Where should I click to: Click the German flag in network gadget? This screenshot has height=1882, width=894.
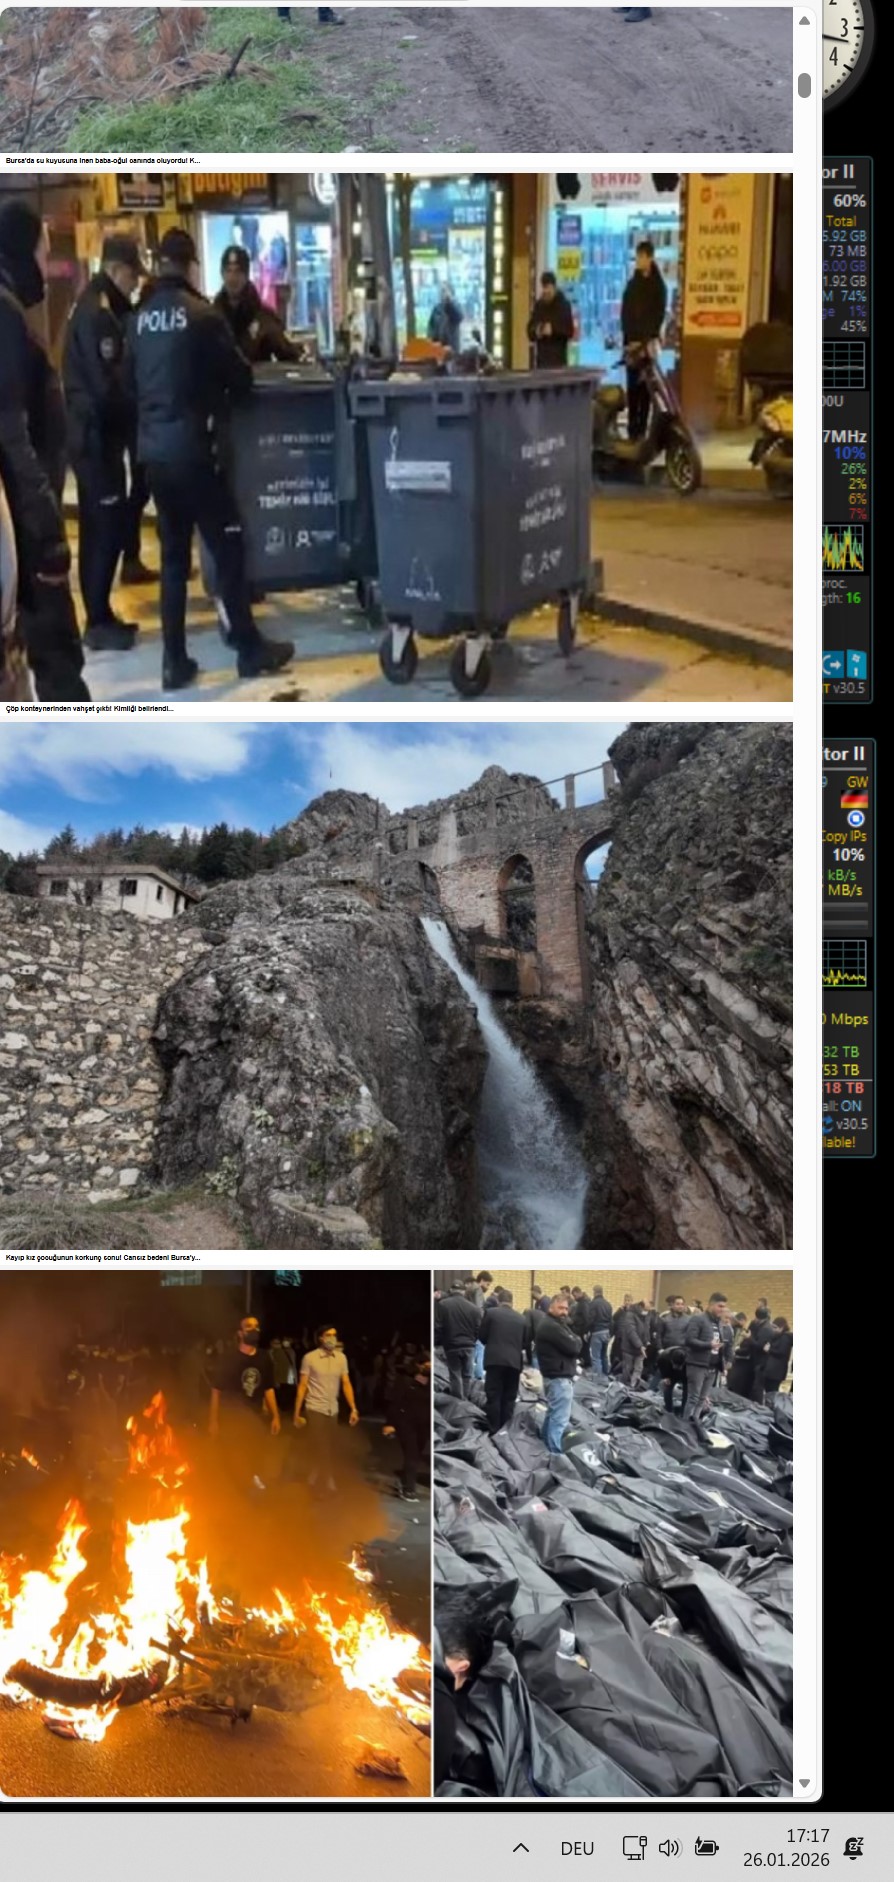click(854, 799)
